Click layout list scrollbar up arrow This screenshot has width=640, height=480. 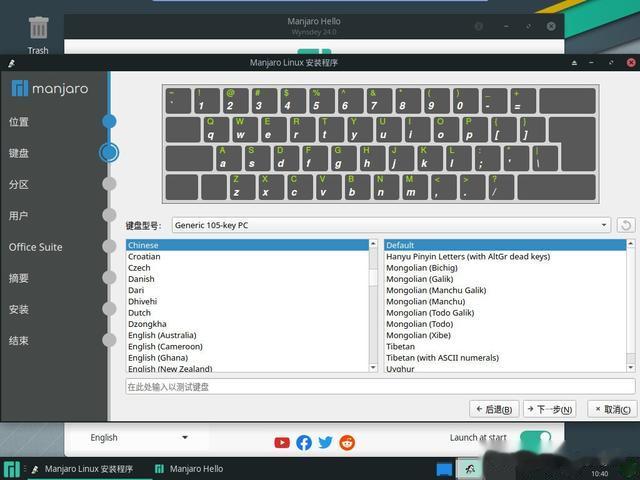(373, 244)
